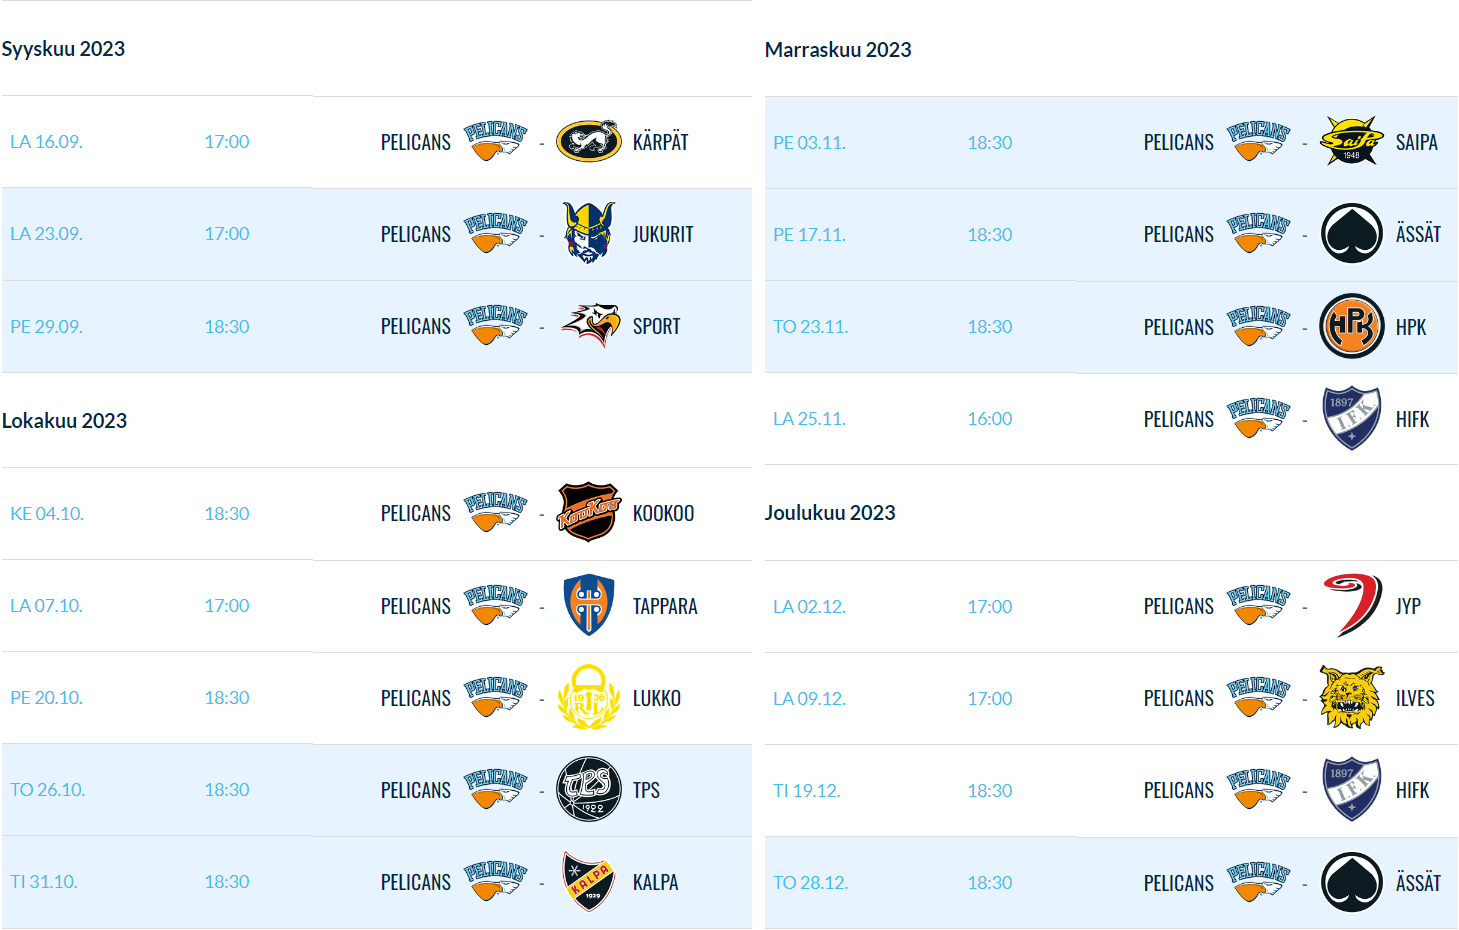Click the Ilves lynx logo
This screenshot has width=1459, height=930.
tap(1352, 697)
